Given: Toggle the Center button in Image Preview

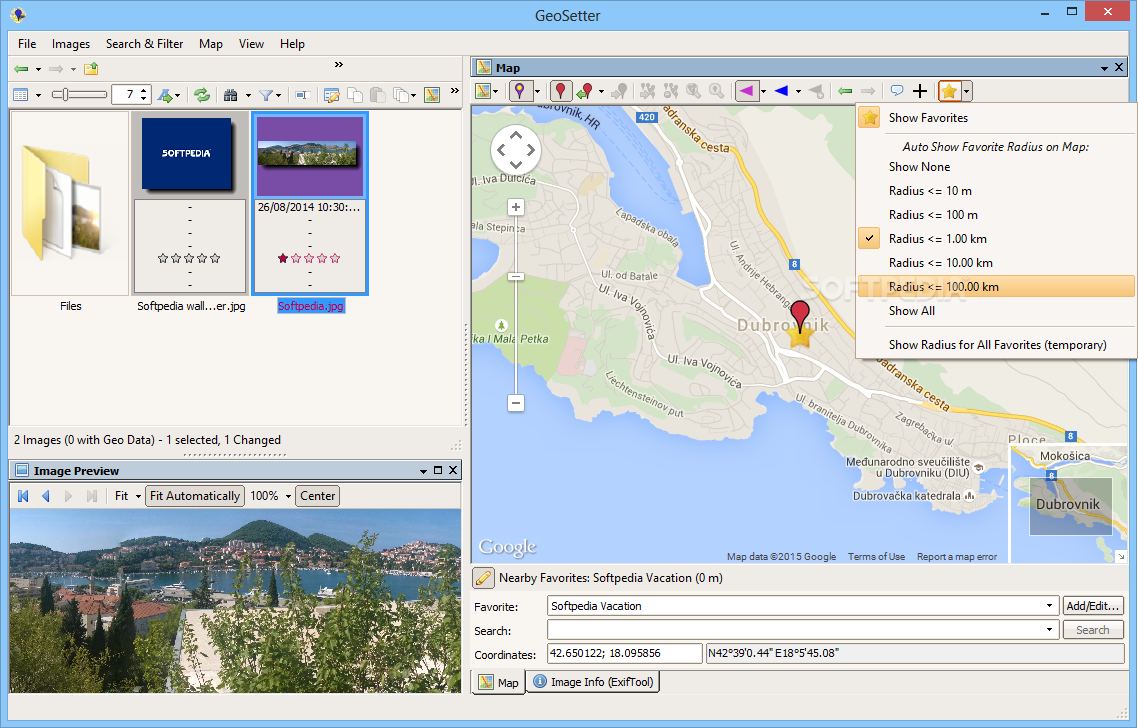Looking at the screenshot, I should tap(318, 496).
